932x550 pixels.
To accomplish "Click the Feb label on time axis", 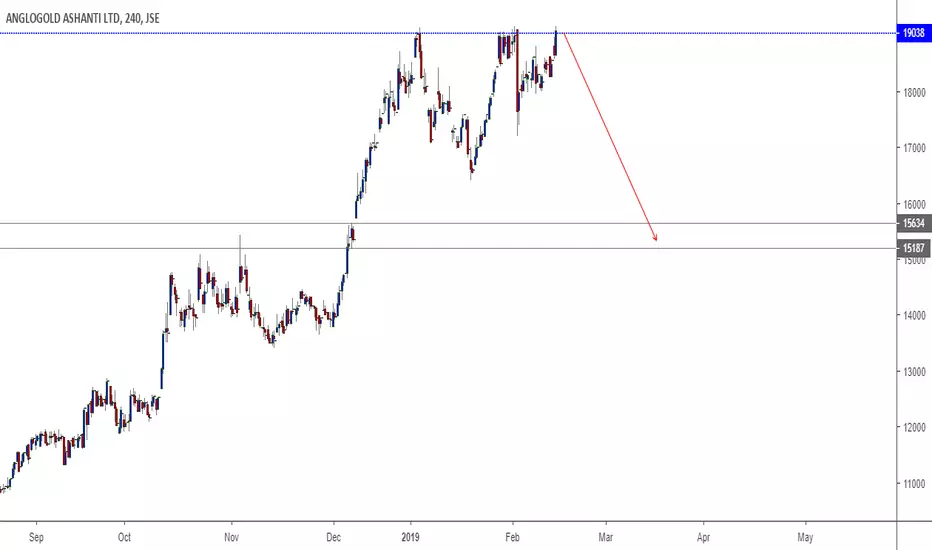I will pyautogui.click(x=512, y=538).
